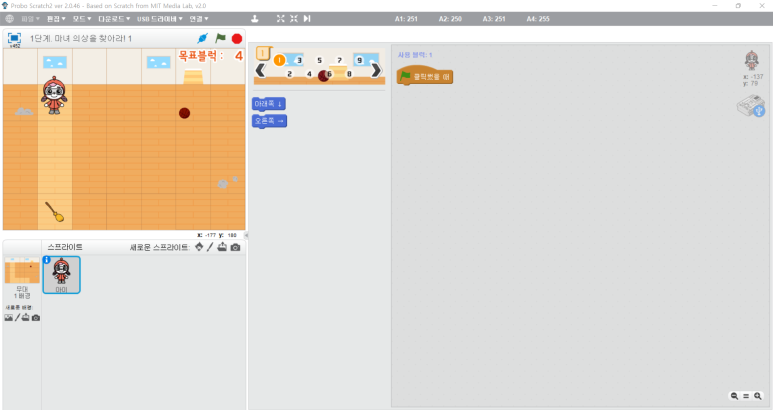The width and height of the screenshot is (773, 410).
Task: Click the A2: 250 sensor reading
Action: (450, 19)
